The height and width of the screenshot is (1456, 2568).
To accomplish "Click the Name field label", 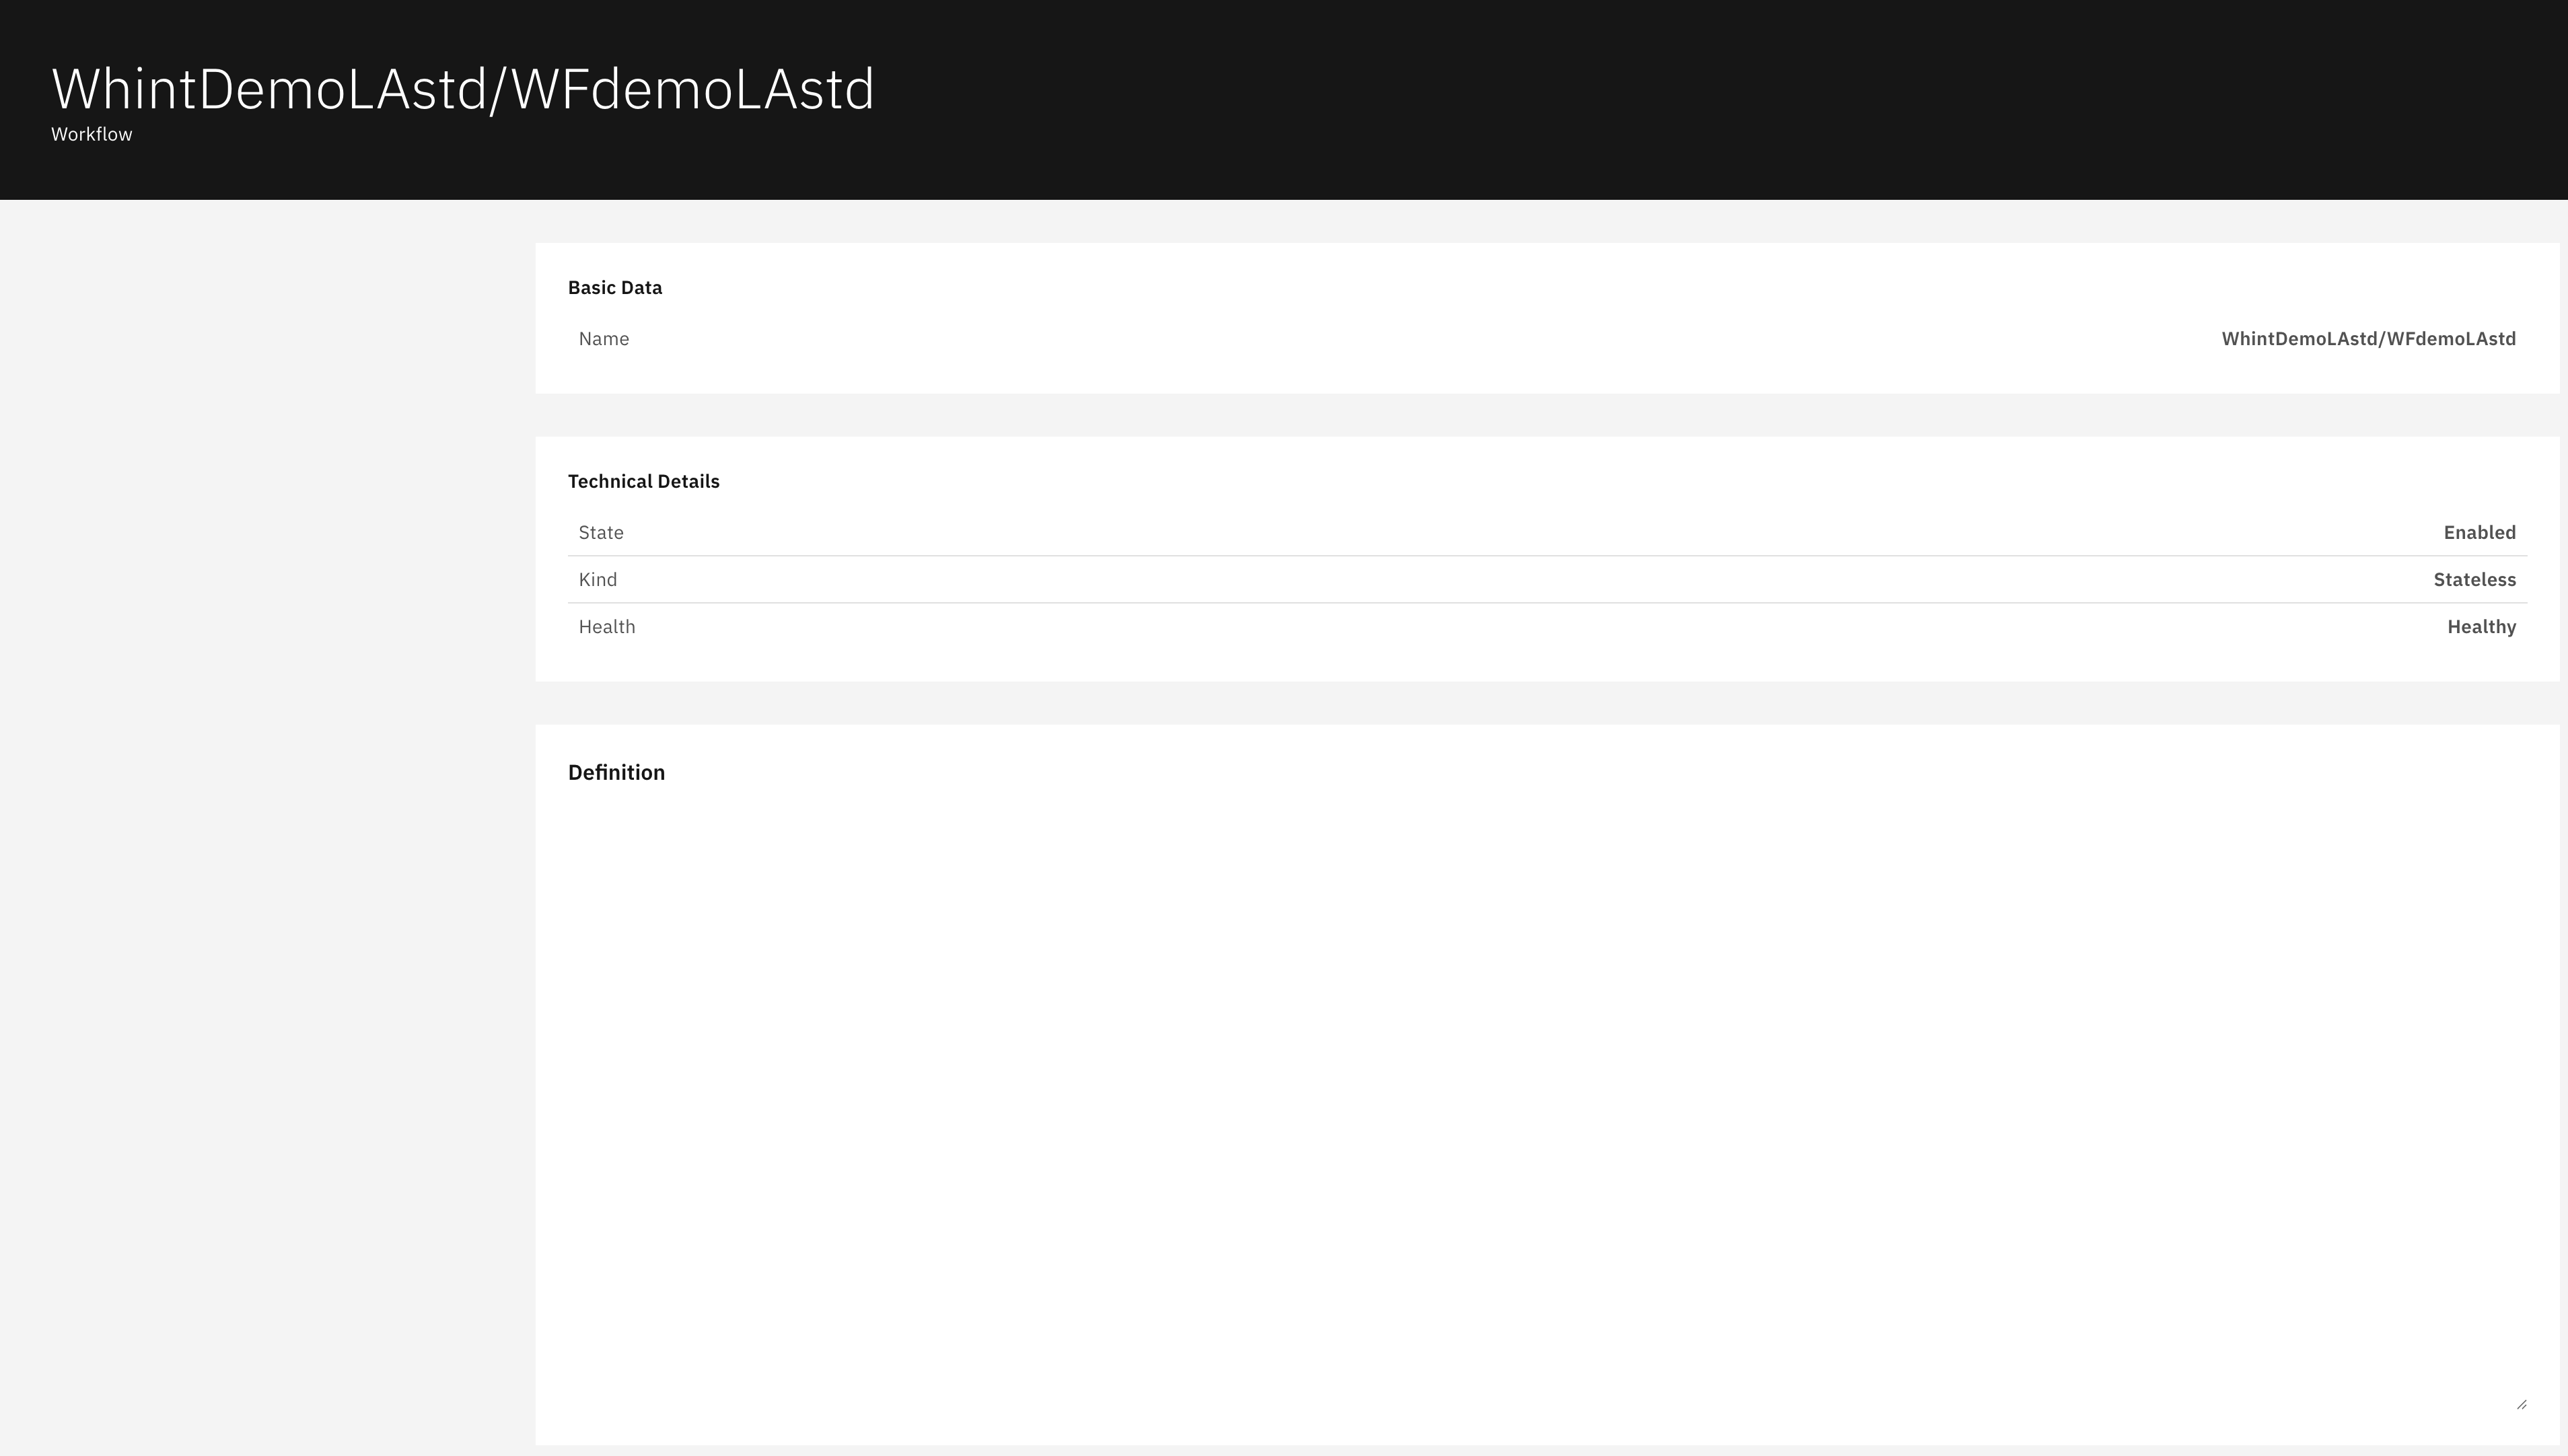I will [604, 339].
